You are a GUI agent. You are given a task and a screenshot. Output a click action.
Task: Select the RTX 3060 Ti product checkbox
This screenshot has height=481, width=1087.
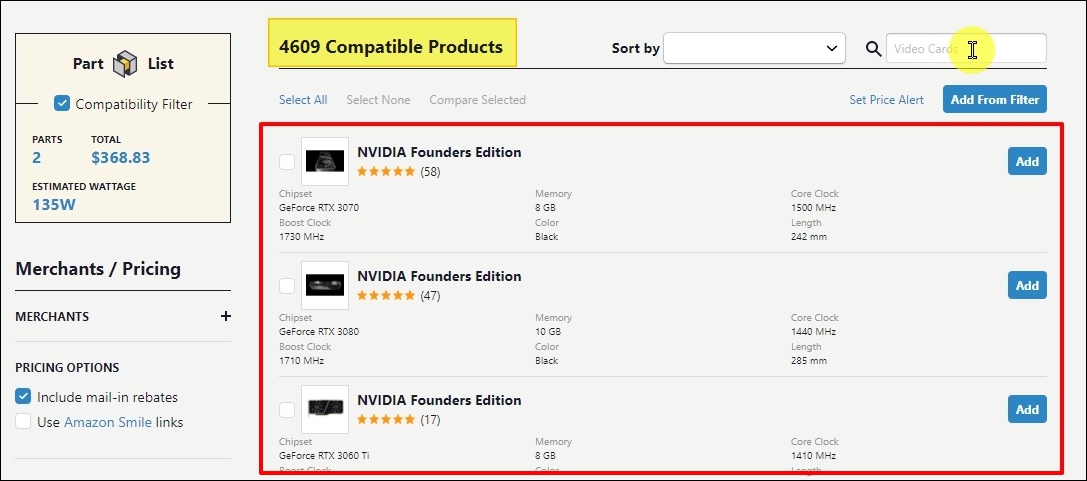[x=287, y=410]
